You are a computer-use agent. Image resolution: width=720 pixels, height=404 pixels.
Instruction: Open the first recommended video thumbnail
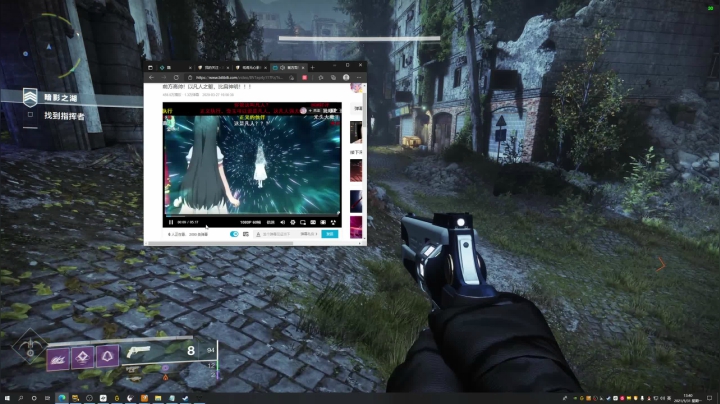coord(356,132)
